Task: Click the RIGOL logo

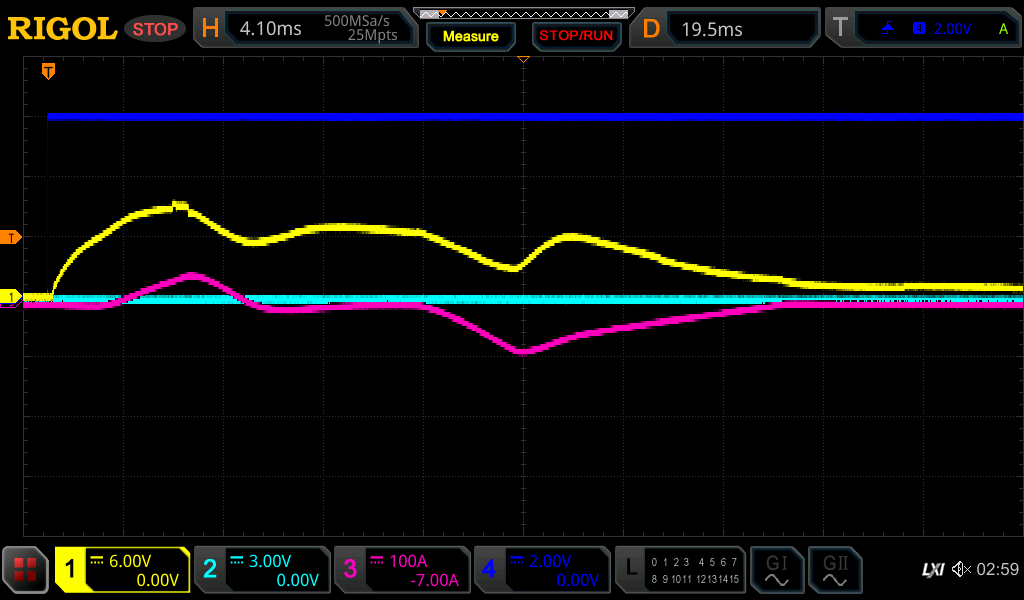Action: click(62, 29)
